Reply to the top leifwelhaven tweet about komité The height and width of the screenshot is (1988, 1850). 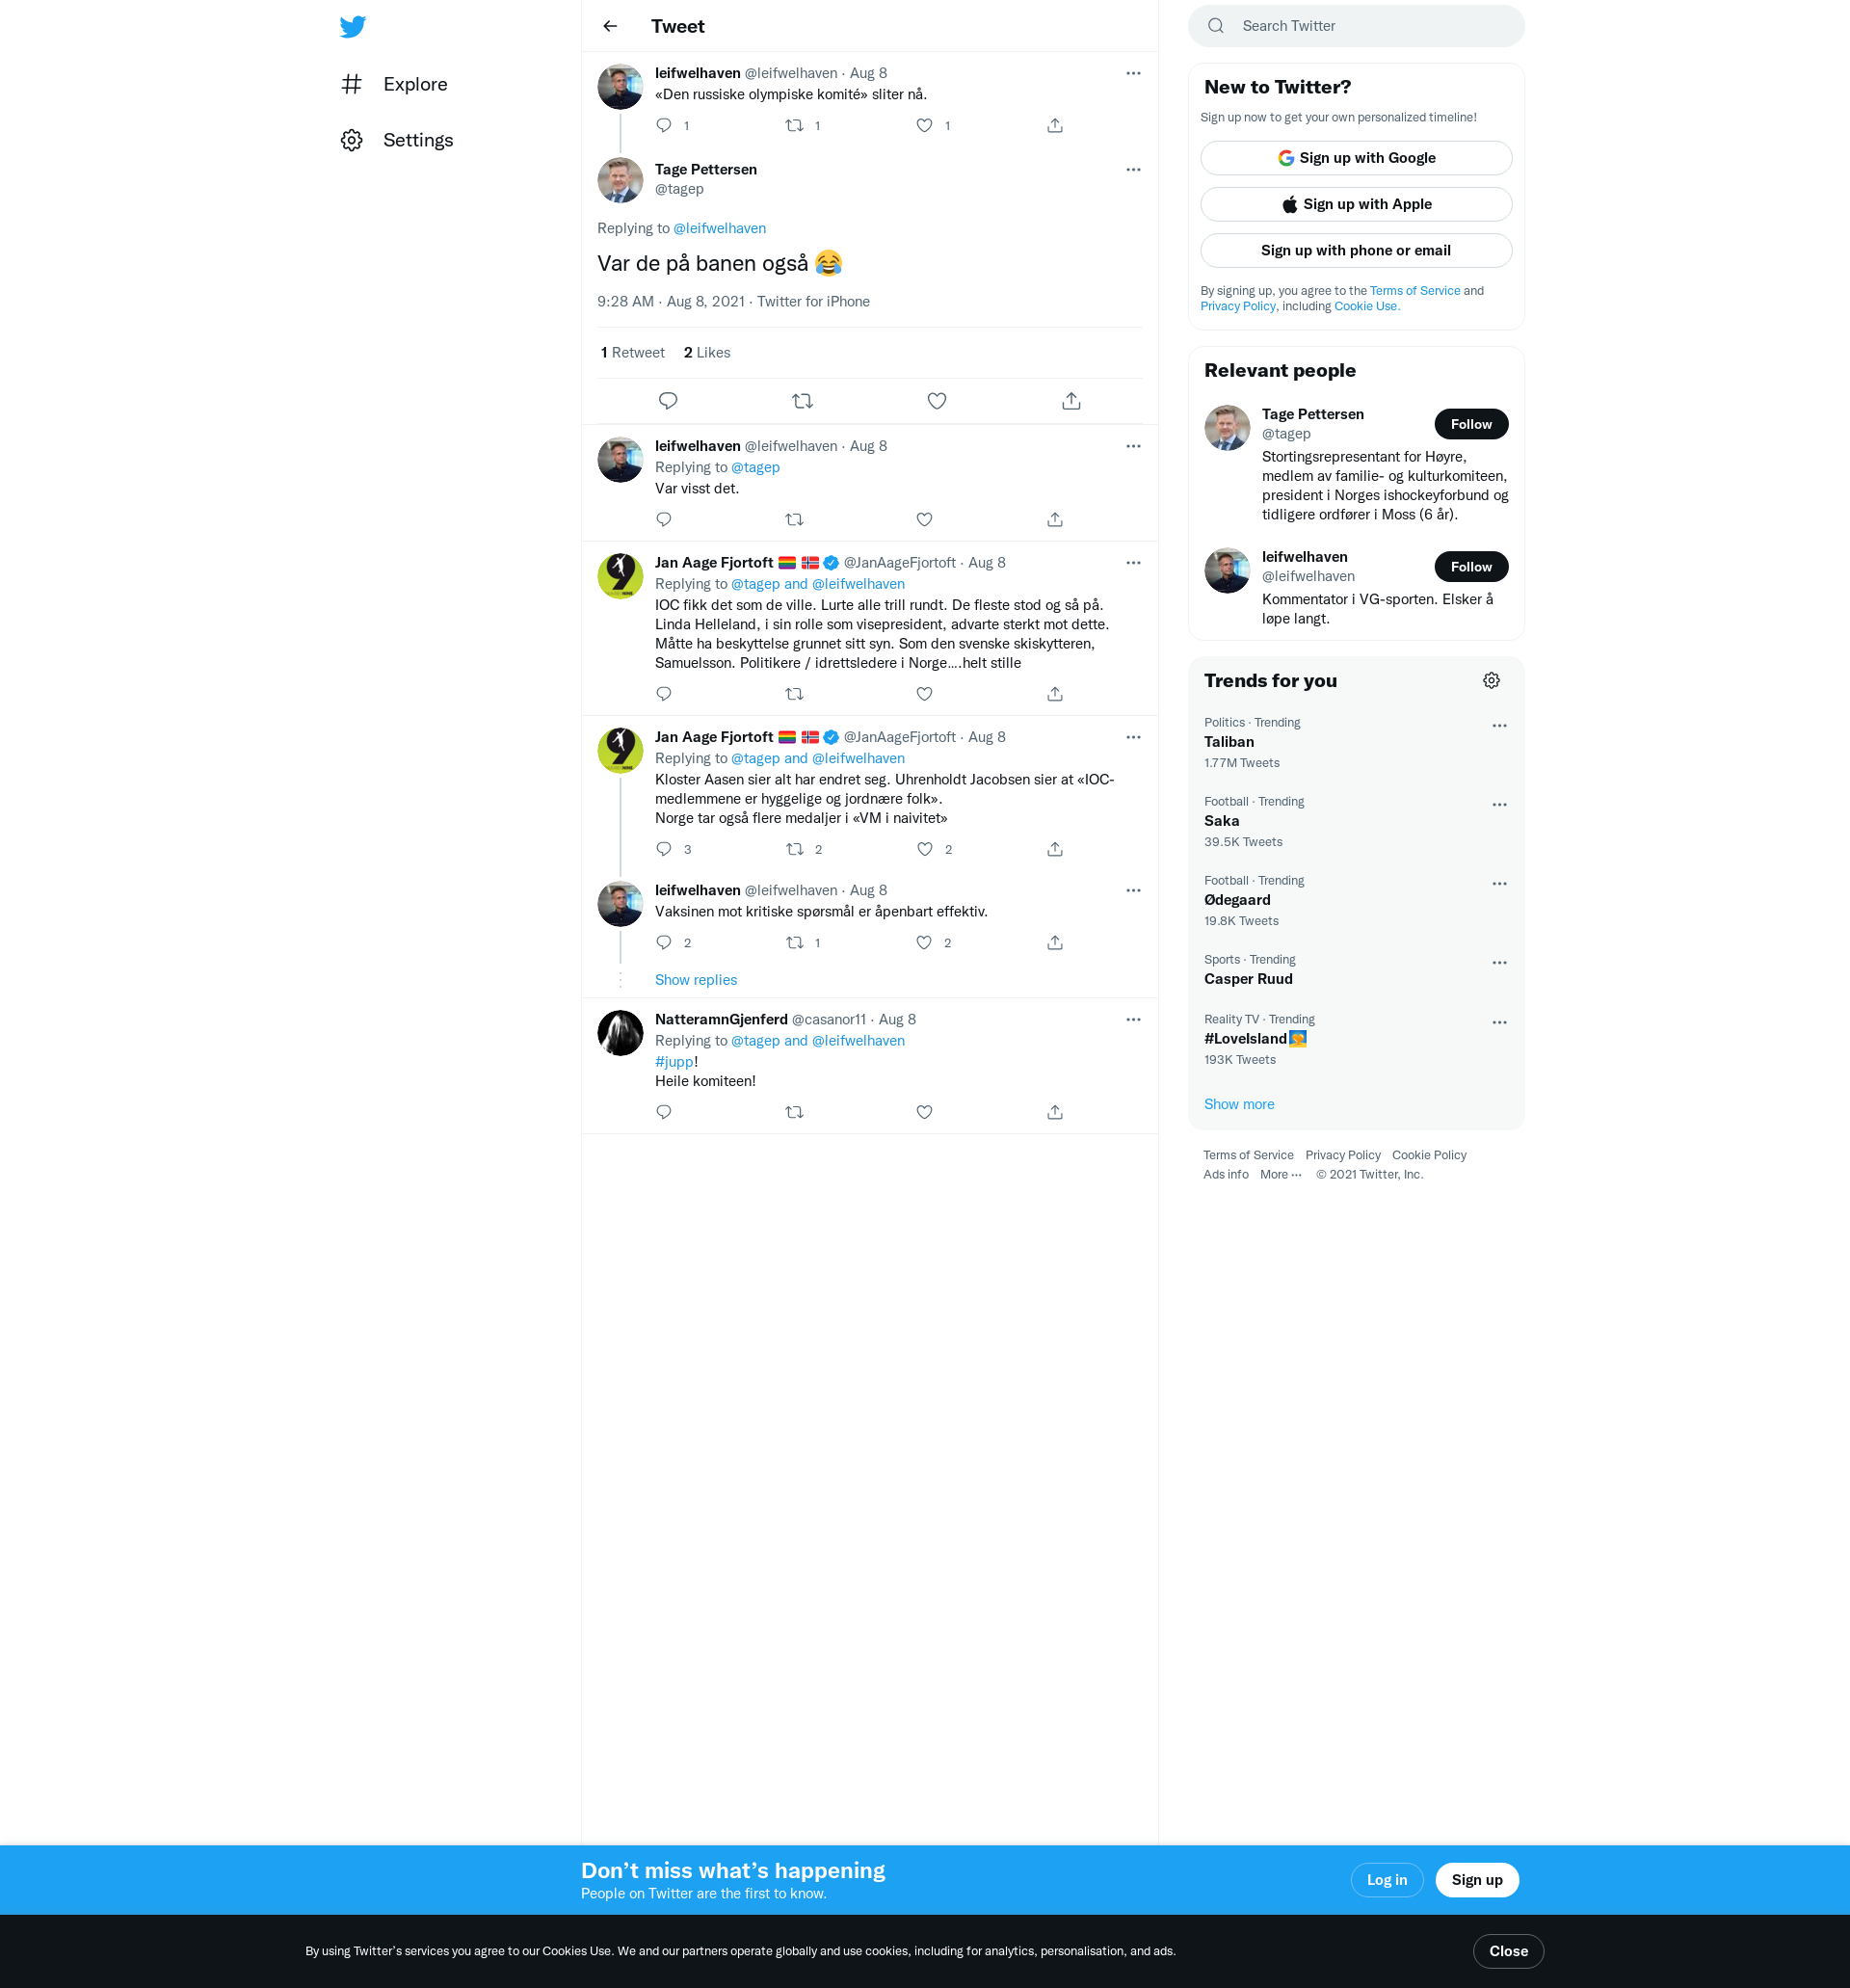tap(664, 126)
